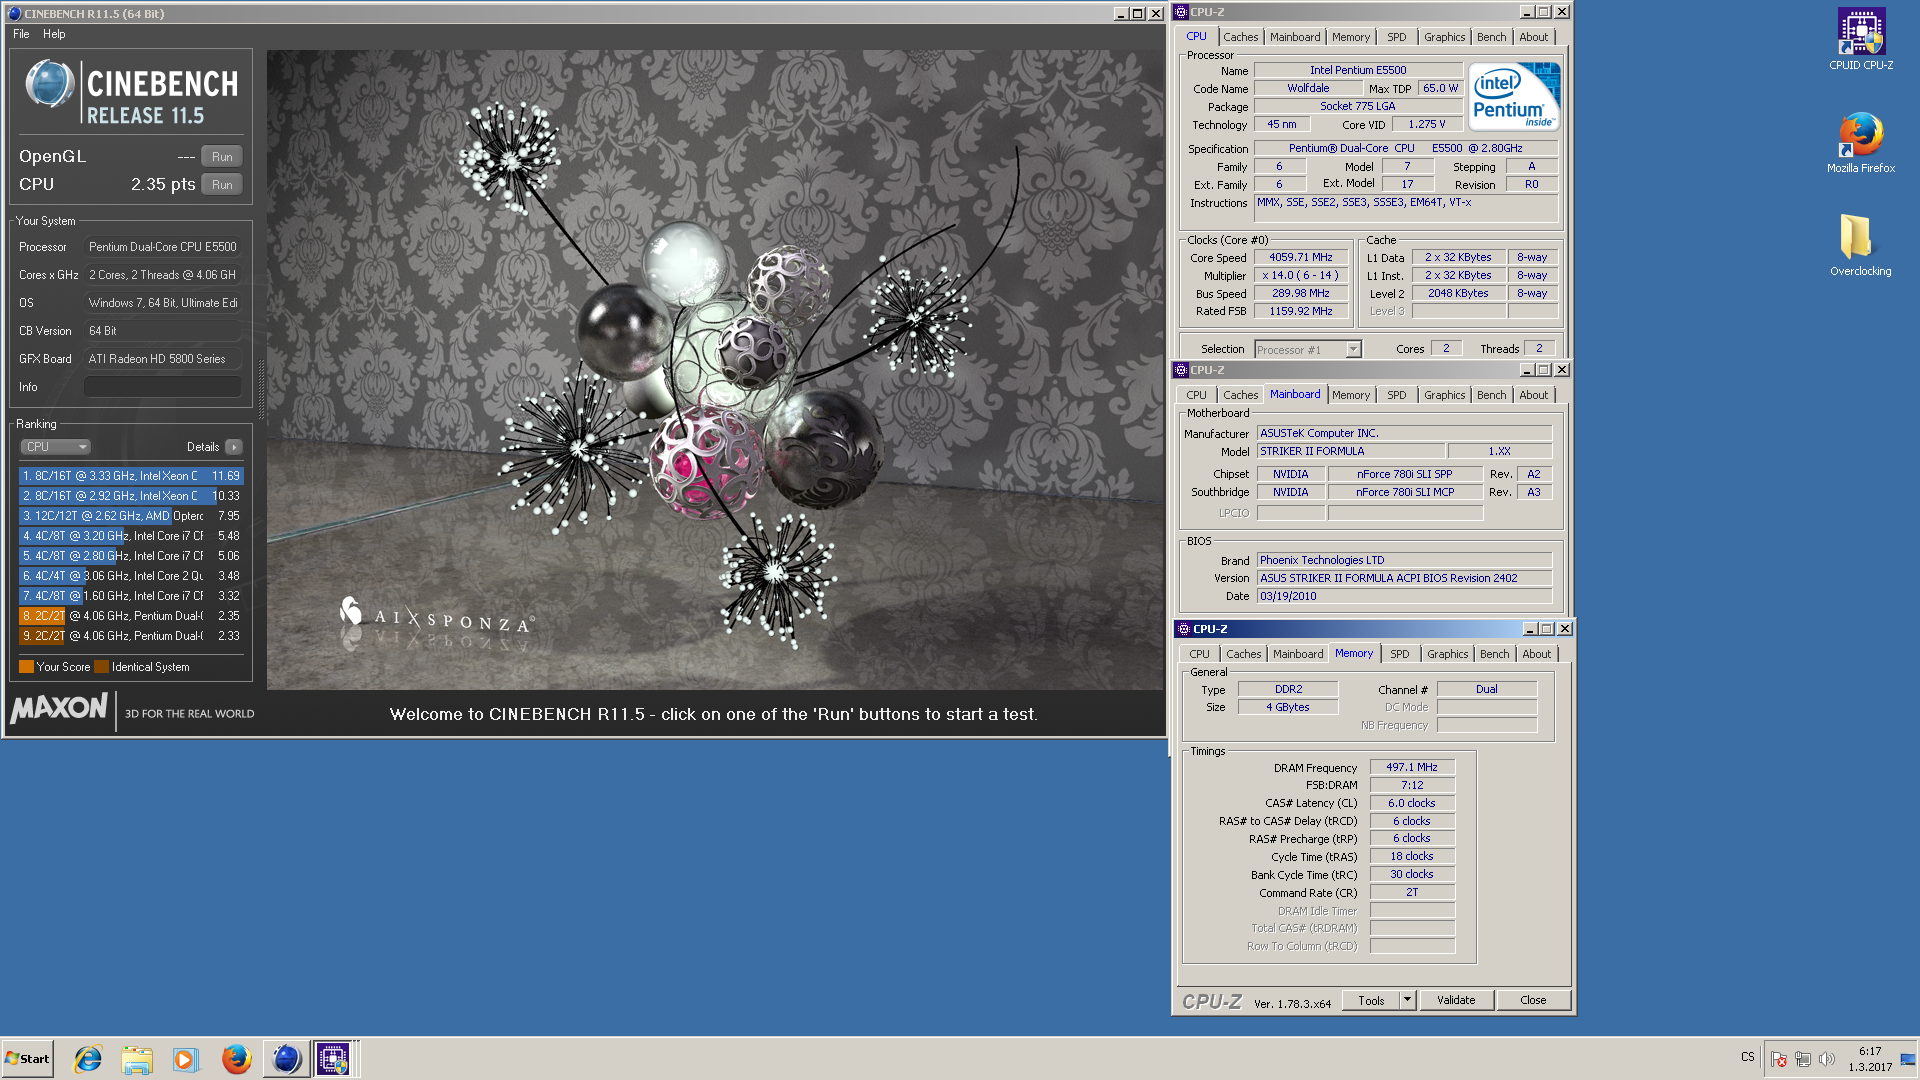Click the show desktop tray icon
1920x1080 pixels.
pos(1908,1059)
